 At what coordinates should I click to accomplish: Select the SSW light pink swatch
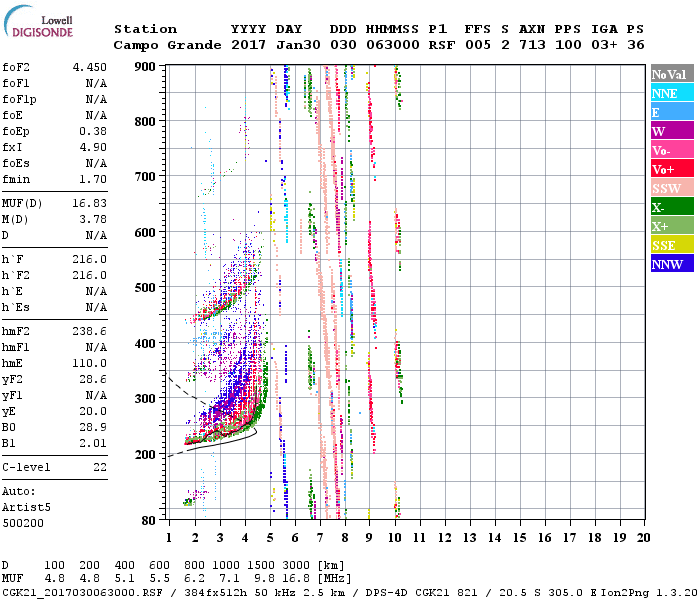tap(671, 188)
